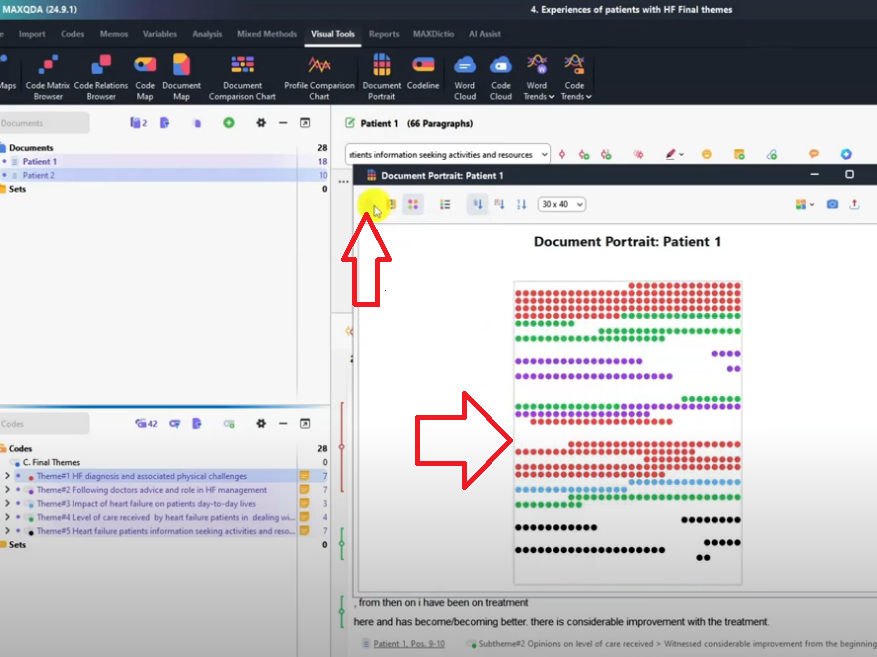Toggle activation dot for Theme#5 code
The height and width of the screenshot is (657, 877).
click(x=18, y=531)
